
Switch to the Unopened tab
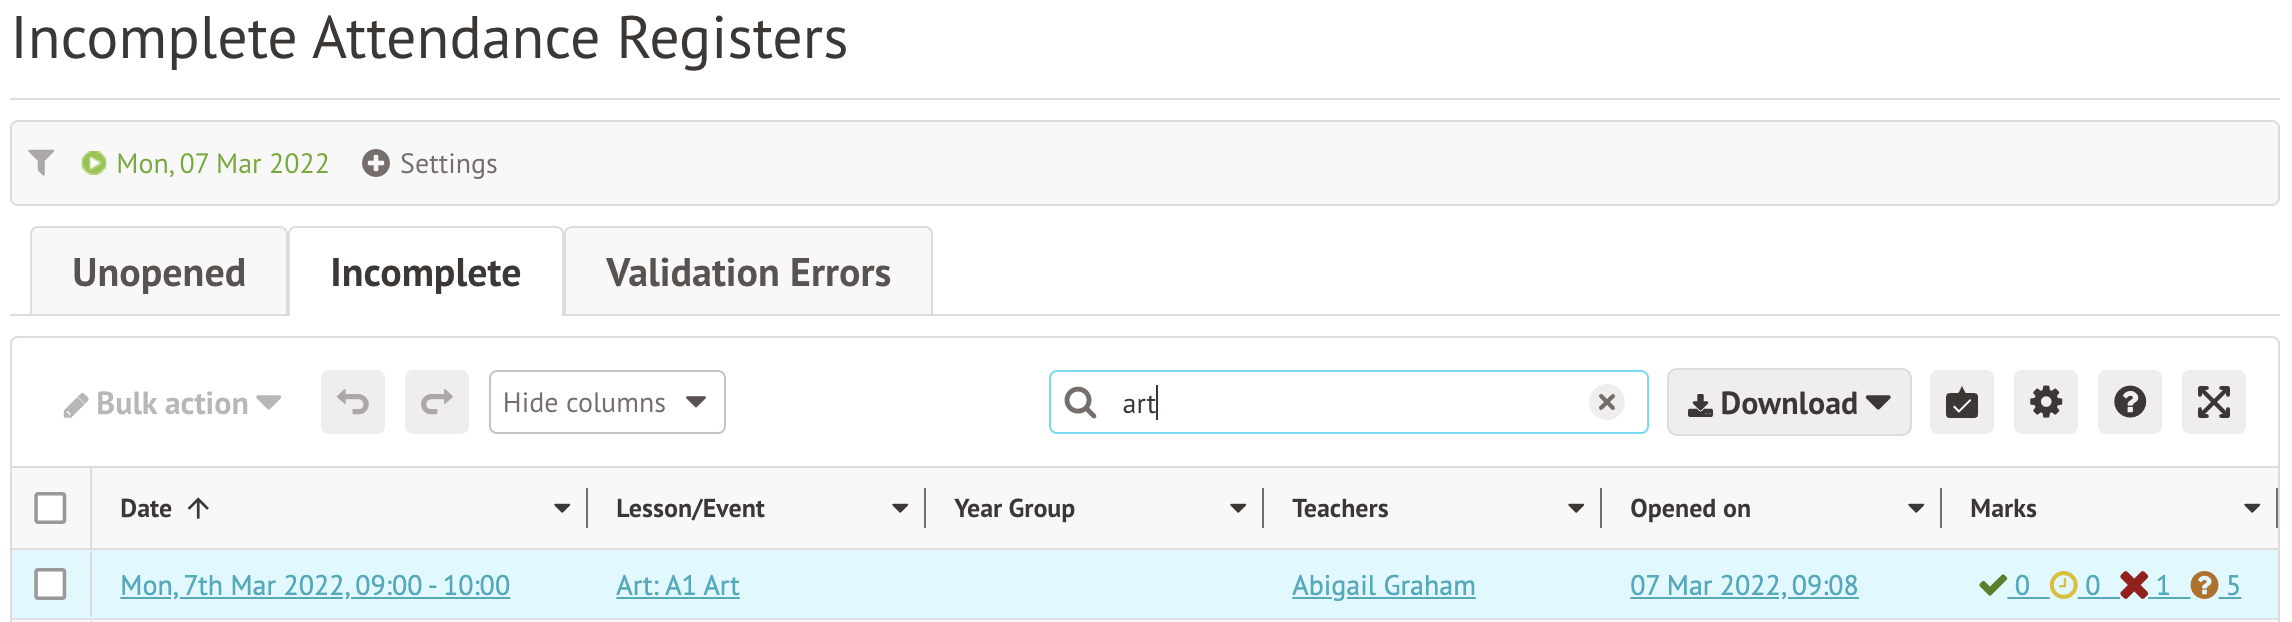point(159,273)
